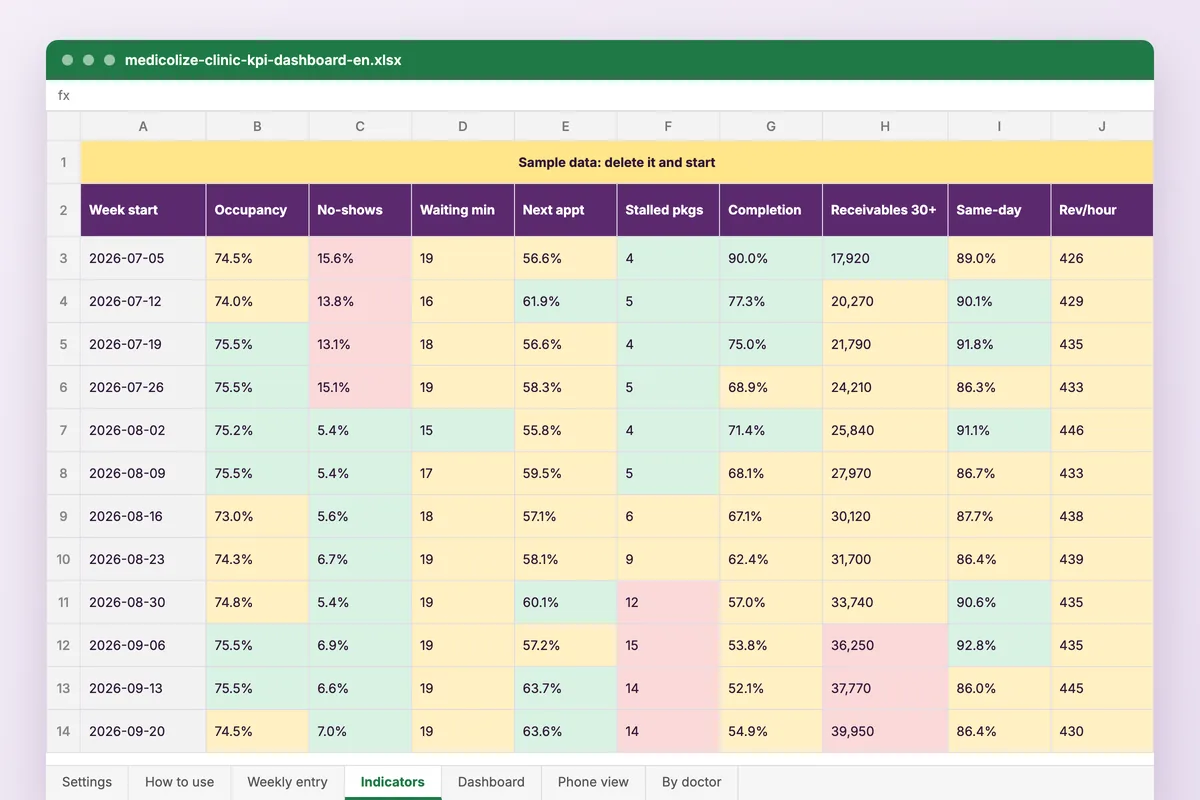Screen dimensions: 1200x800
Task: Select the date cell 2026-09-20
Action: pos(143,731)
